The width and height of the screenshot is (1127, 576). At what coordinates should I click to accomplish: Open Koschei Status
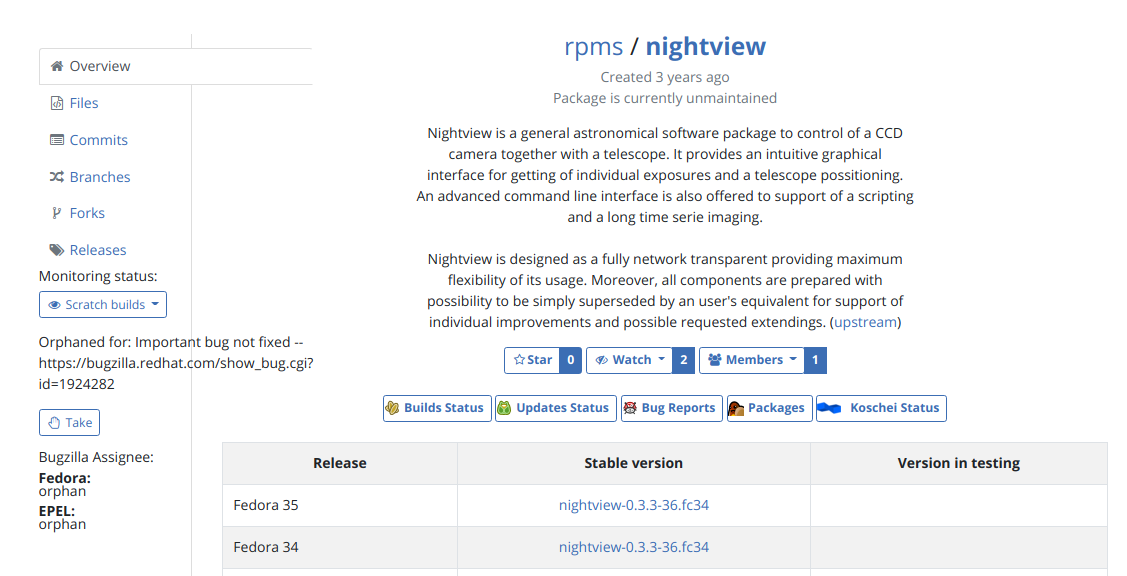pyautogui.click(x=881, y=408)
